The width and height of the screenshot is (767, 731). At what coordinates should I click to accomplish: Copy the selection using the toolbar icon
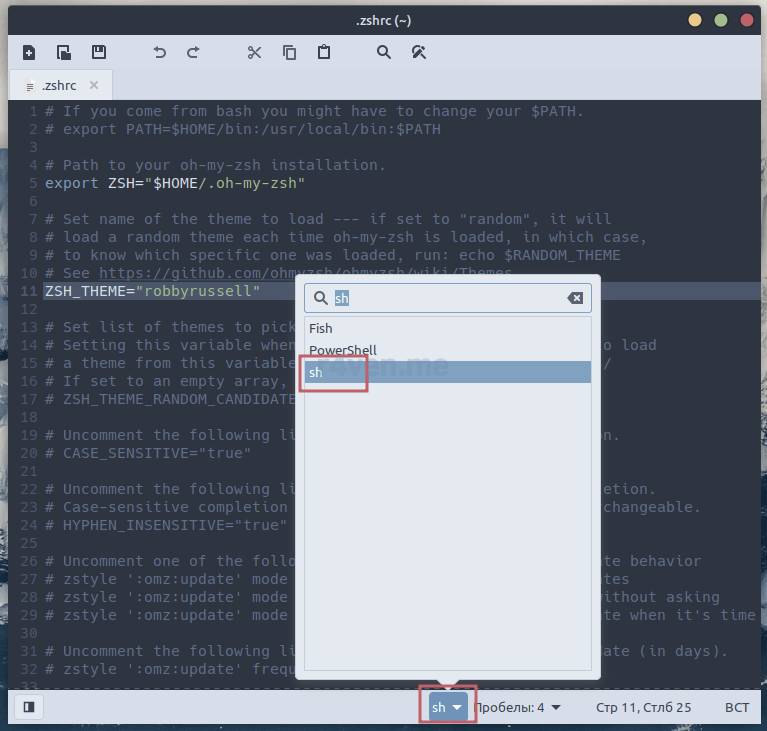point(289,52)
